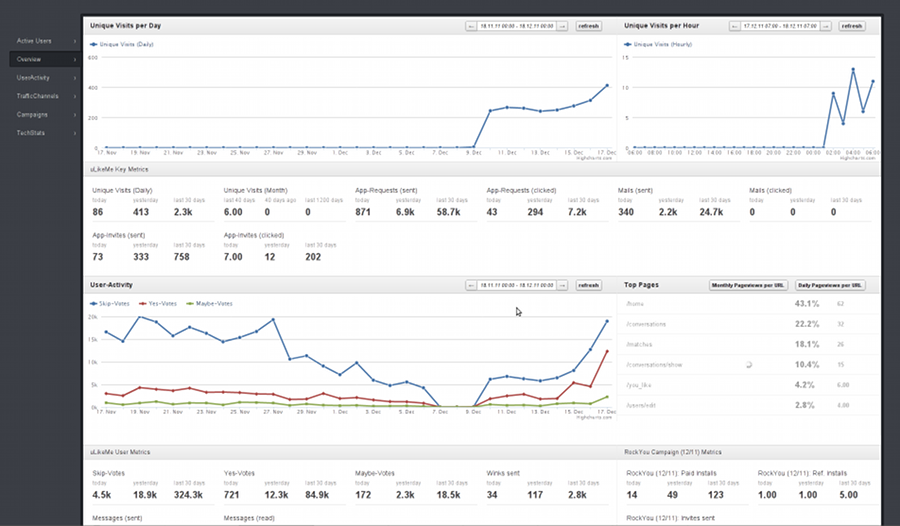Expand the Overview chevron arrow
900x526 pixels.
[x=75, y=60]
